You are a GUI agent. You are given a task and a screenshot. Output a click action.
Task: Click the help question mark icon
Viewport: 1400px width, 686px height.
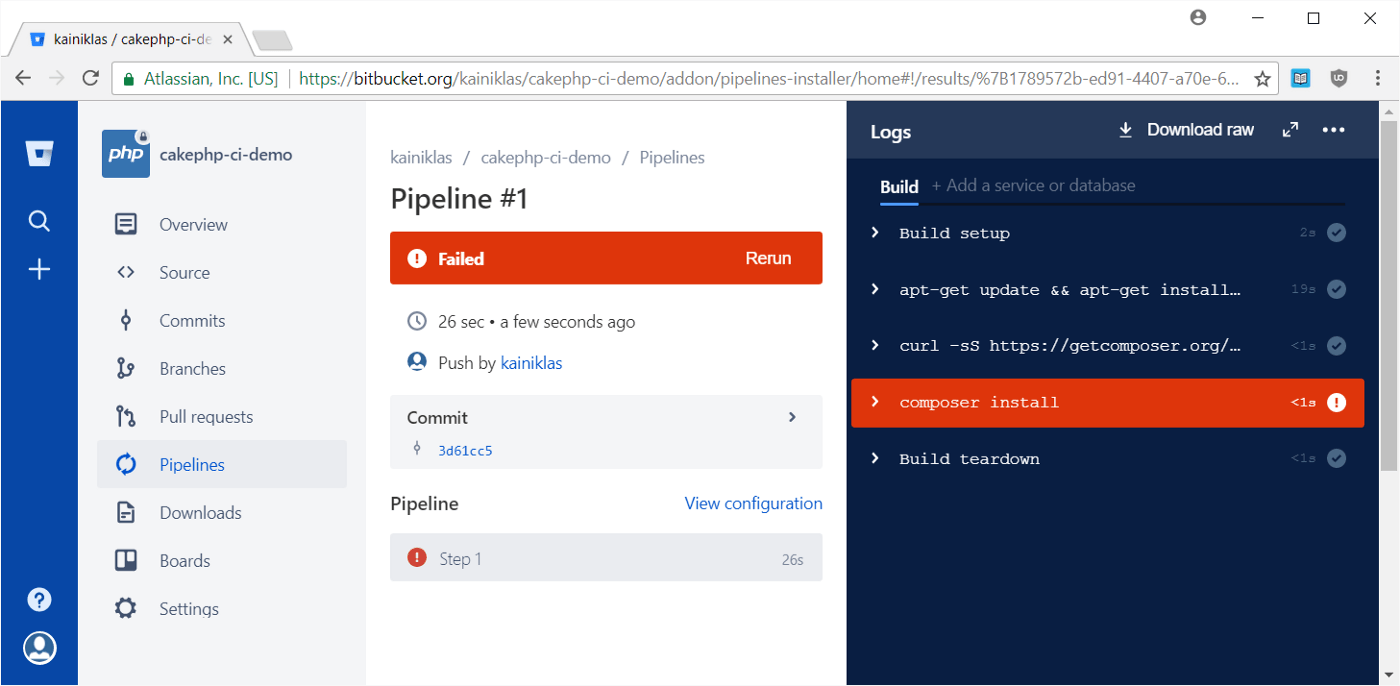coord(38,599)
